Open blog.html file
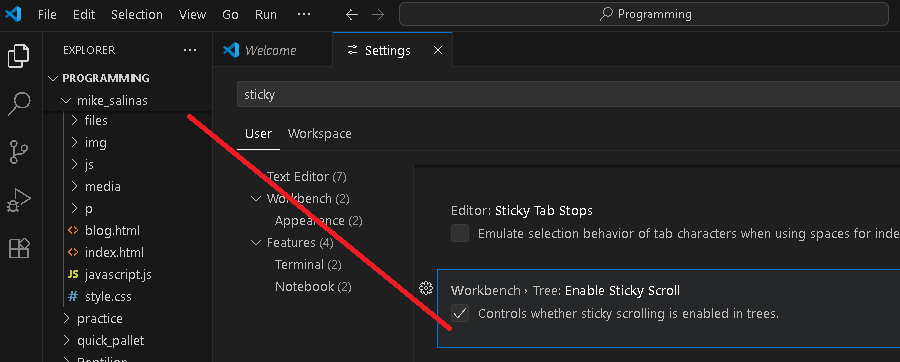 (112, 231)
